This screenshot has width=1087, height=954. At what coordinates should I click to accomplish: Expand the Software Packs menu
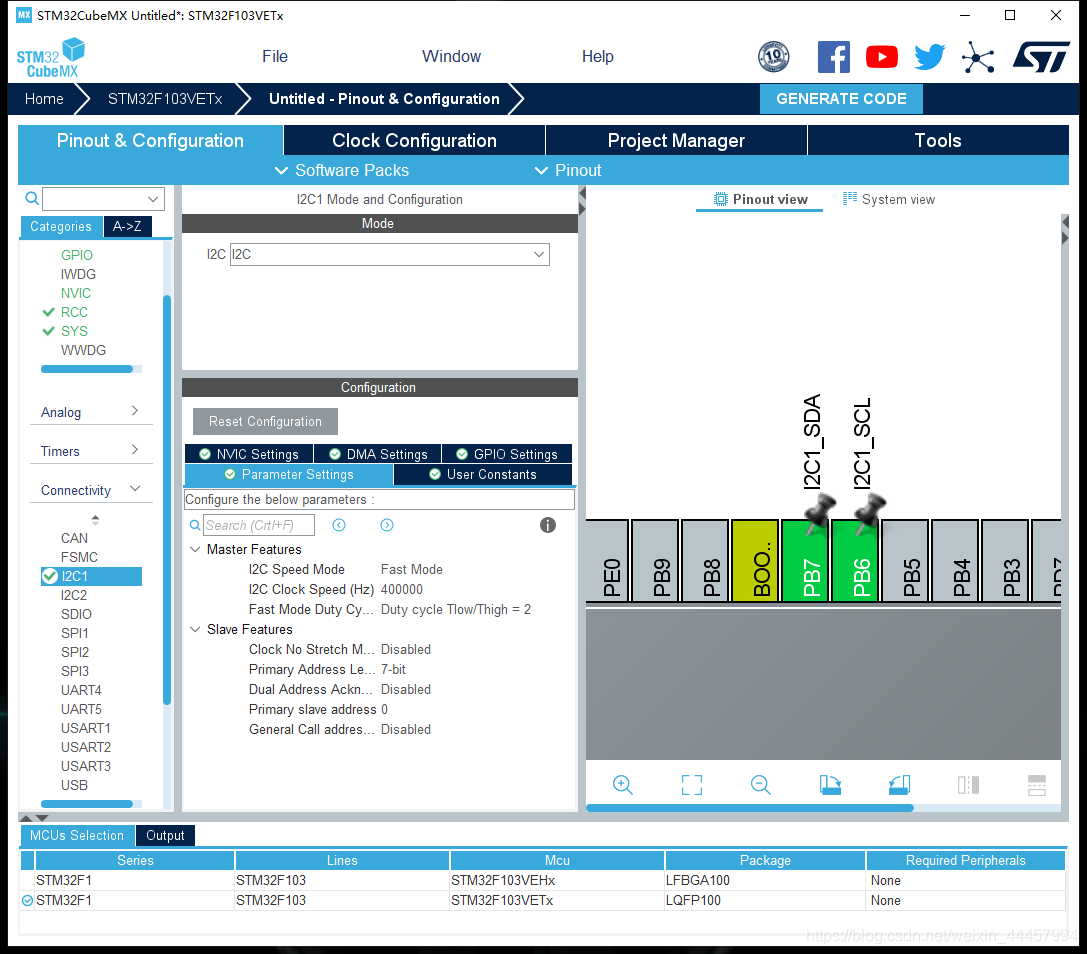click(341, 171)
